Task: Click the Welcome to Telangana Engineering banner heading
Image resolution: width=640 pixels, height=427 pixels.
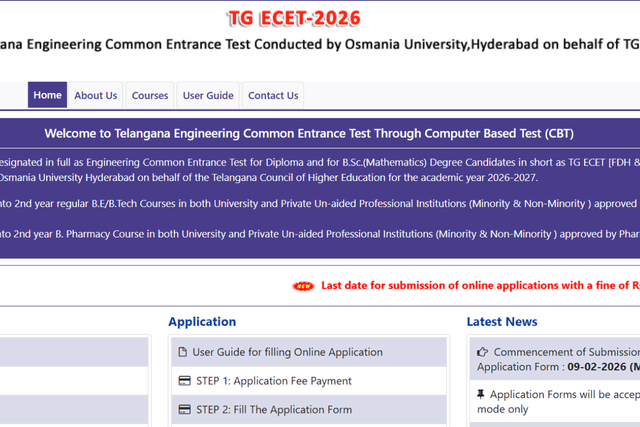Action: coord(309,133)
